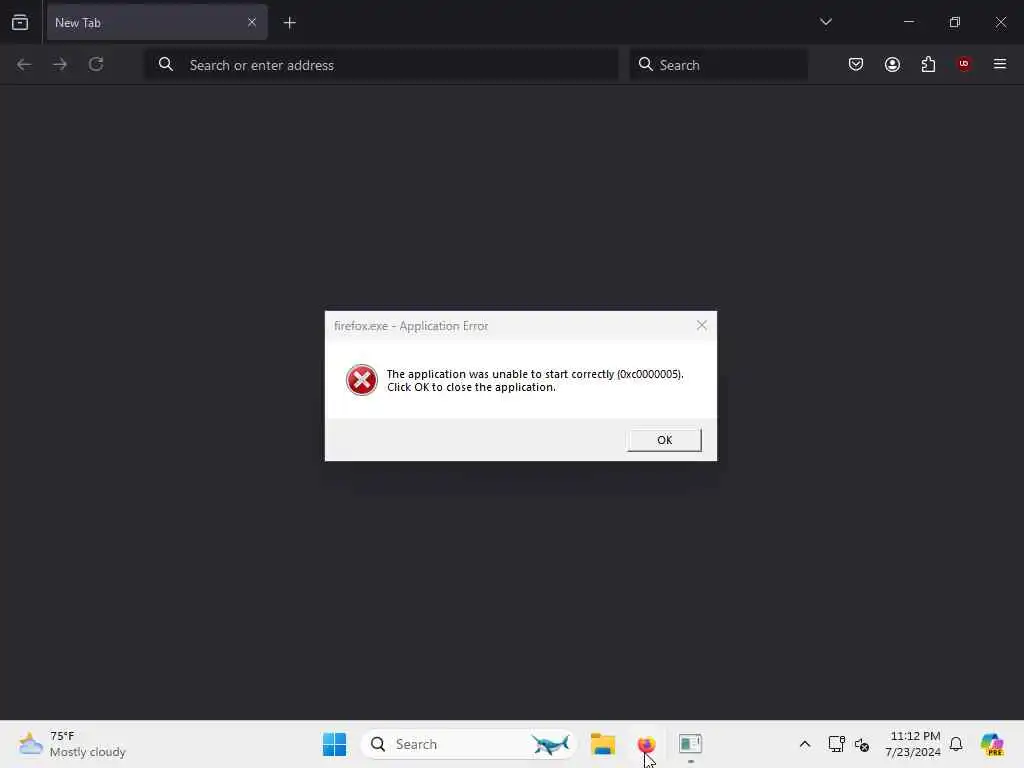Click the dialog title 'firefox.exe - Application Error'
This screenshot has height=768, width=1024.
pyautogui.click(x=411, y=326)
